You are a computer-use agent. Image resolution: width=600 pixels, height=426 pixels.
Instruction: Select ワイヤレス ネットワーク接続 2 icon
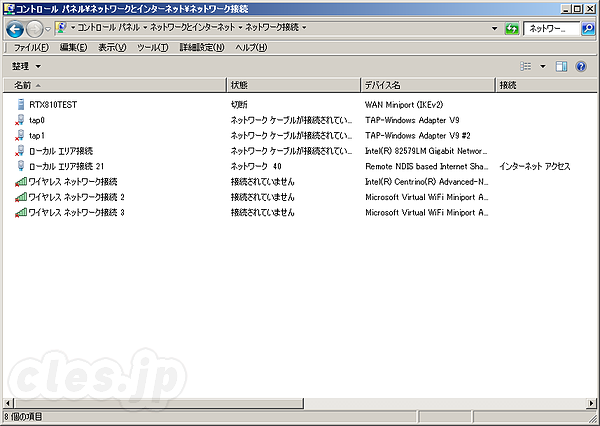[x=21, y=197]
